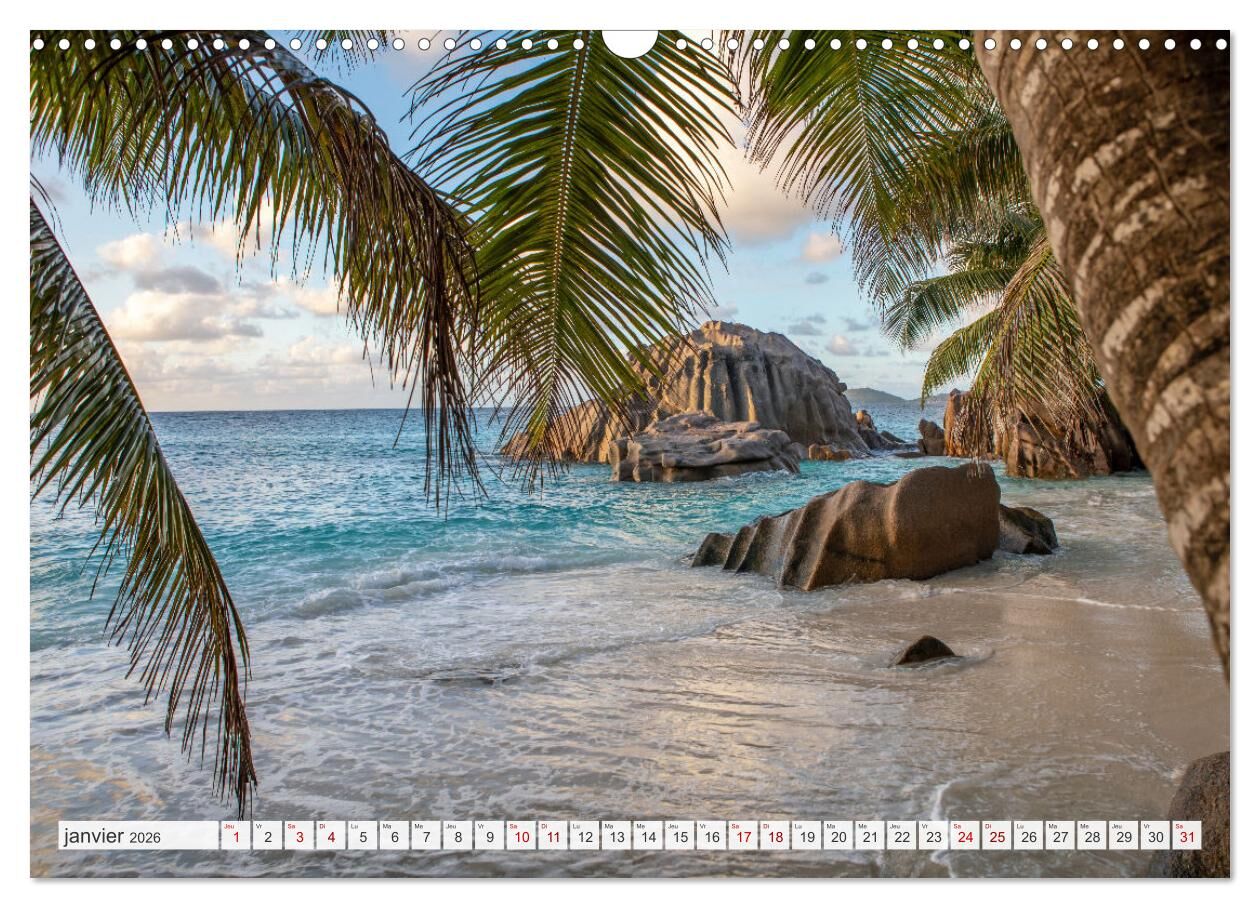Select Saturday date 10 cell
The width and height of the screenshot is (1260, 908).
(x=520, y=836)
